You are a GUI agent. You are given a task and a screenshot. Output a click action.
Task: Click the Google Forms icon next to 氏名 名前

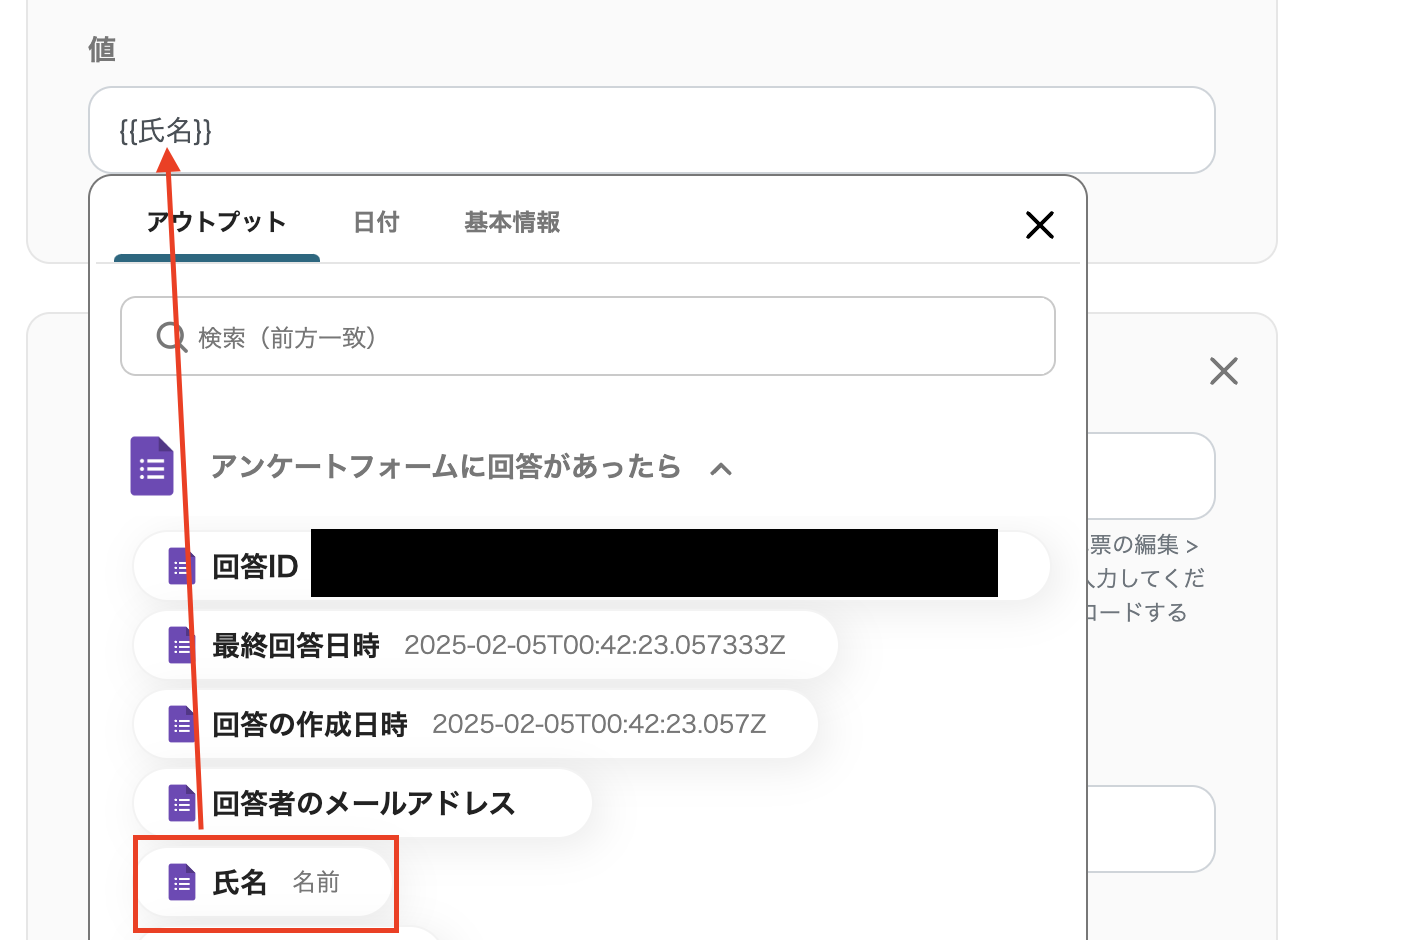(x=181, y=882)
